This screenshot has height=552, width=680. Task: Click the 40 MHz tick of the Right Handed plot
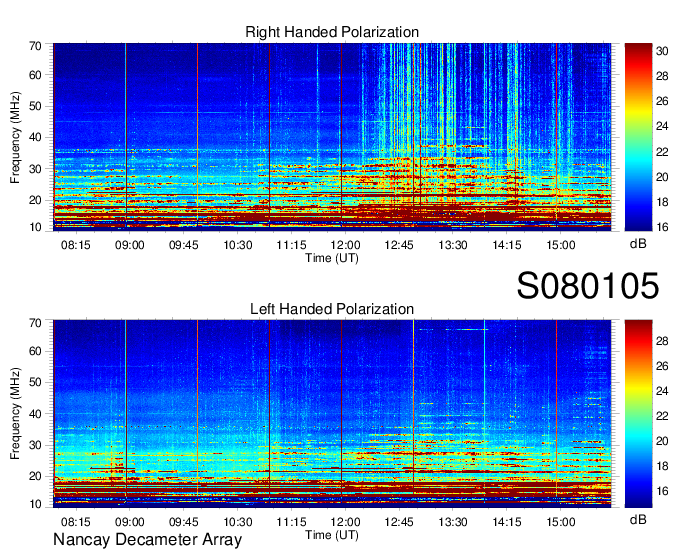35,137
